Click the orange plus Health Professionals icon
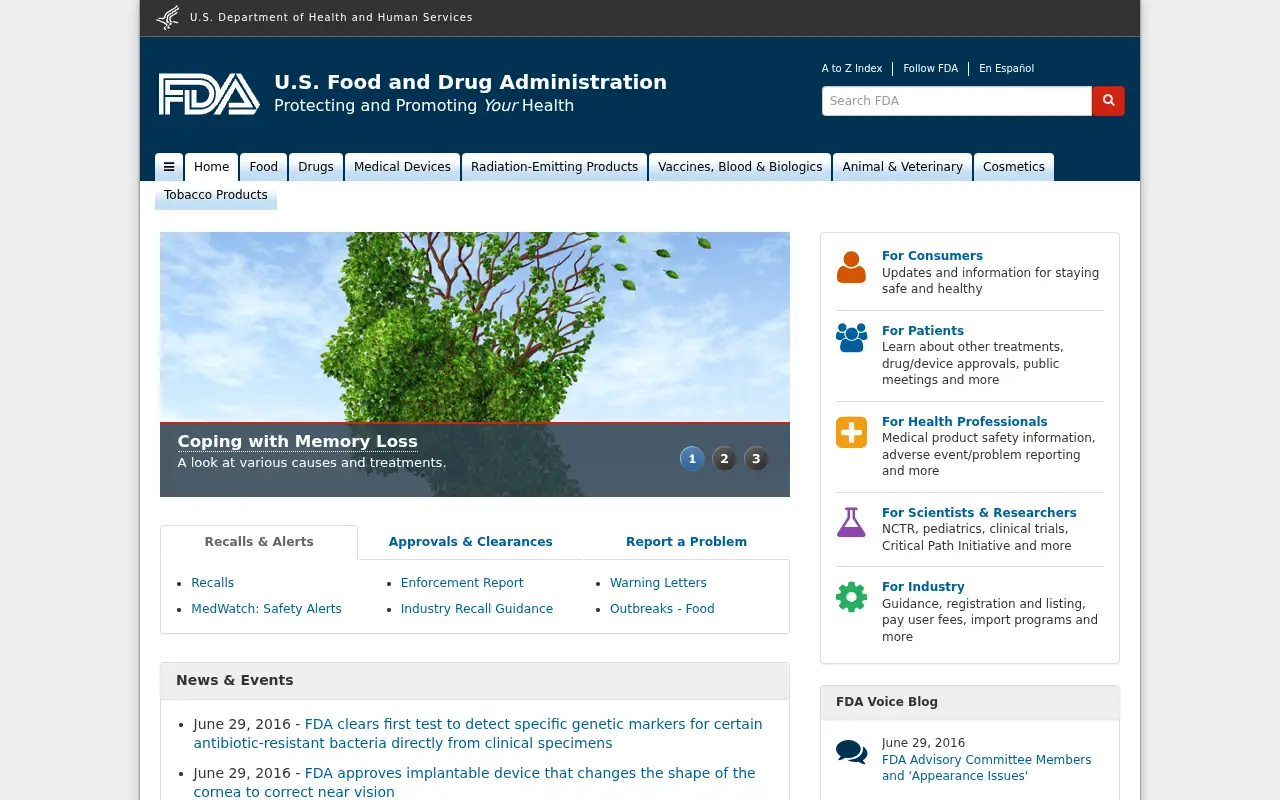The image size is (1280, 800). pyautogui.click(x=851, y=432)
